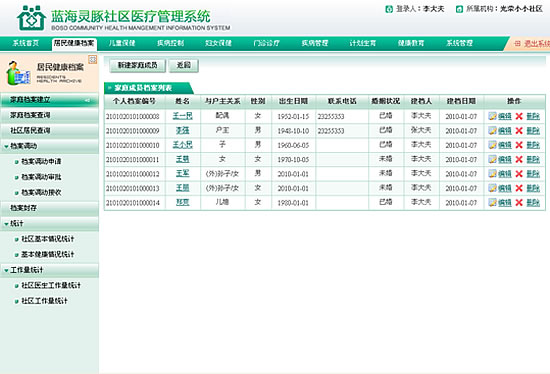Open the 系统管理 tab
This screenshot has width=550, height=374.
point(460,43)
